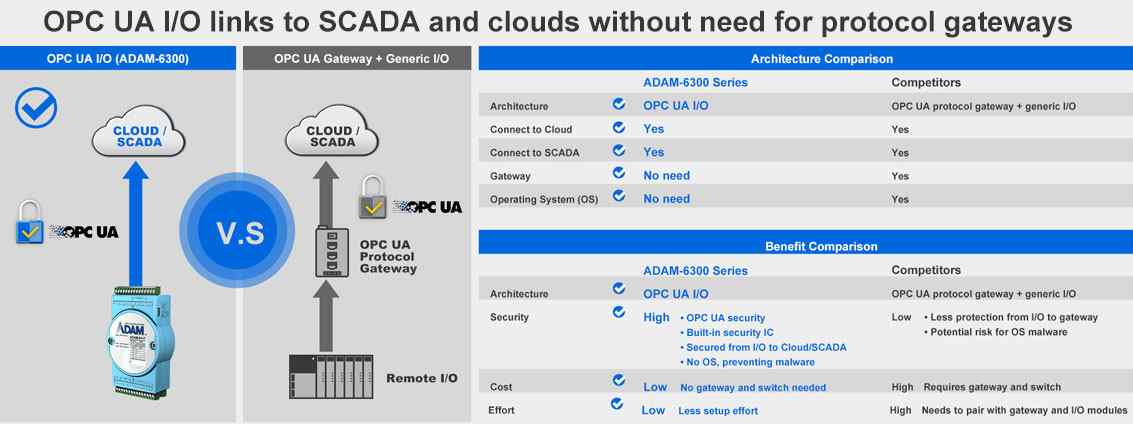
Task: Click the Remote I/O rack image
Action: (x=331, y=376)
